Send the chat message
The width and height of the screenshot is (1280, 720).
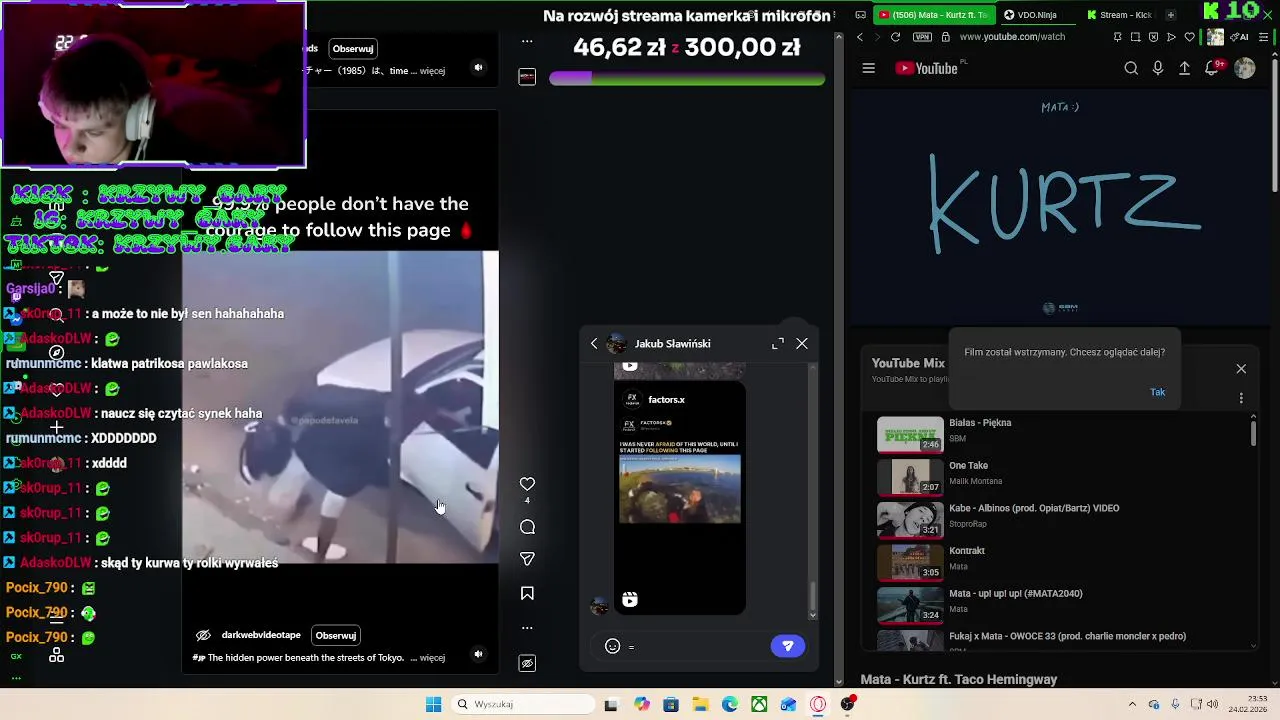pyautogui.click(x=788, y=646)
